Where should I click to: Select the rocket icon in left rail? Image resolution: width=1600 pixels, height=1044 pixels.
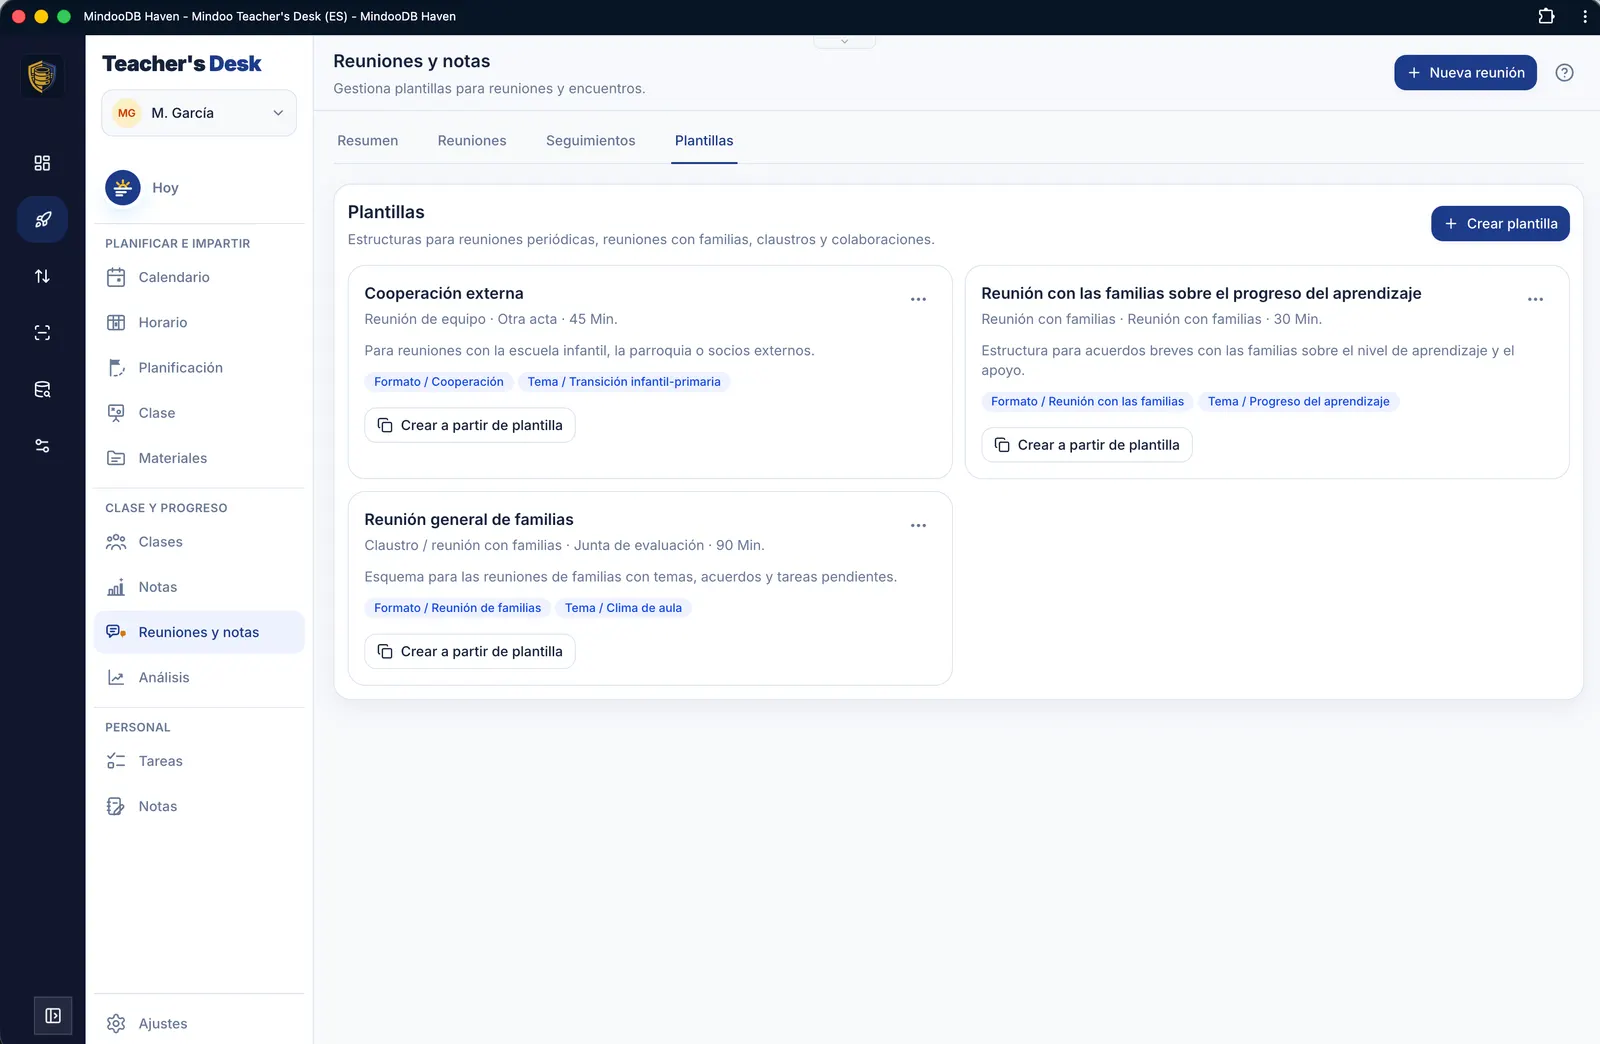click(x=42, y=219)
